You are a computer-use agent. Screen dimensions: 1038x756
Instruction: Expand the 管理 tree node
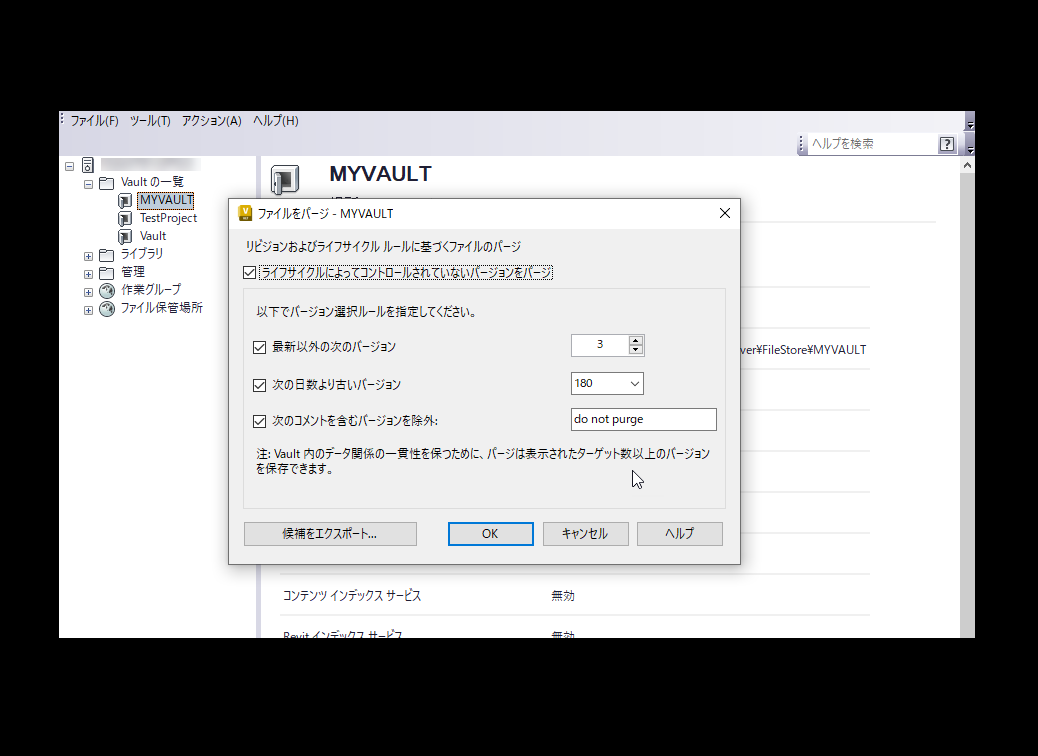pos(88,274)
